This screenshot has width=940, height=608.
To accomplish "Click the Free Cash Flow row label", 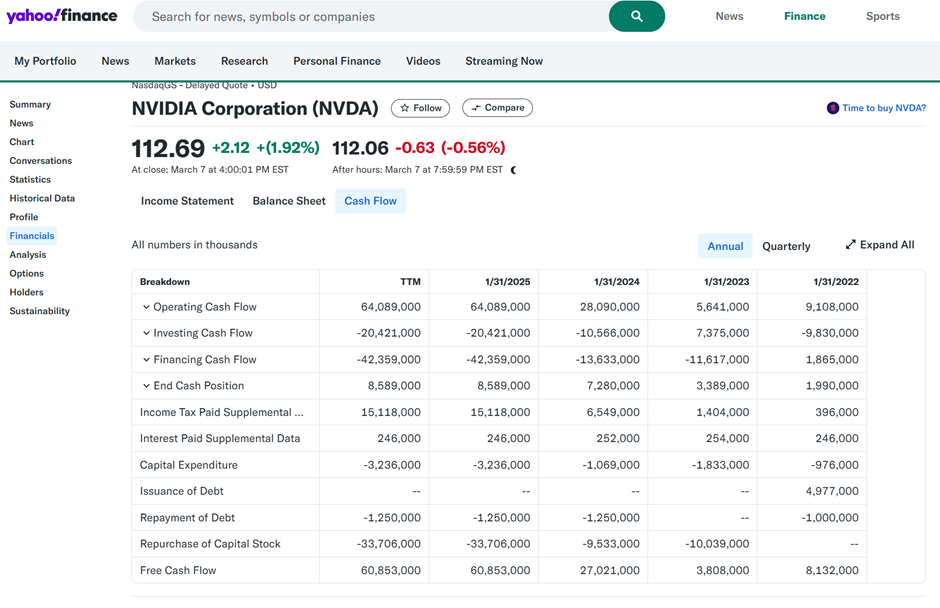I will coord(178,570).
